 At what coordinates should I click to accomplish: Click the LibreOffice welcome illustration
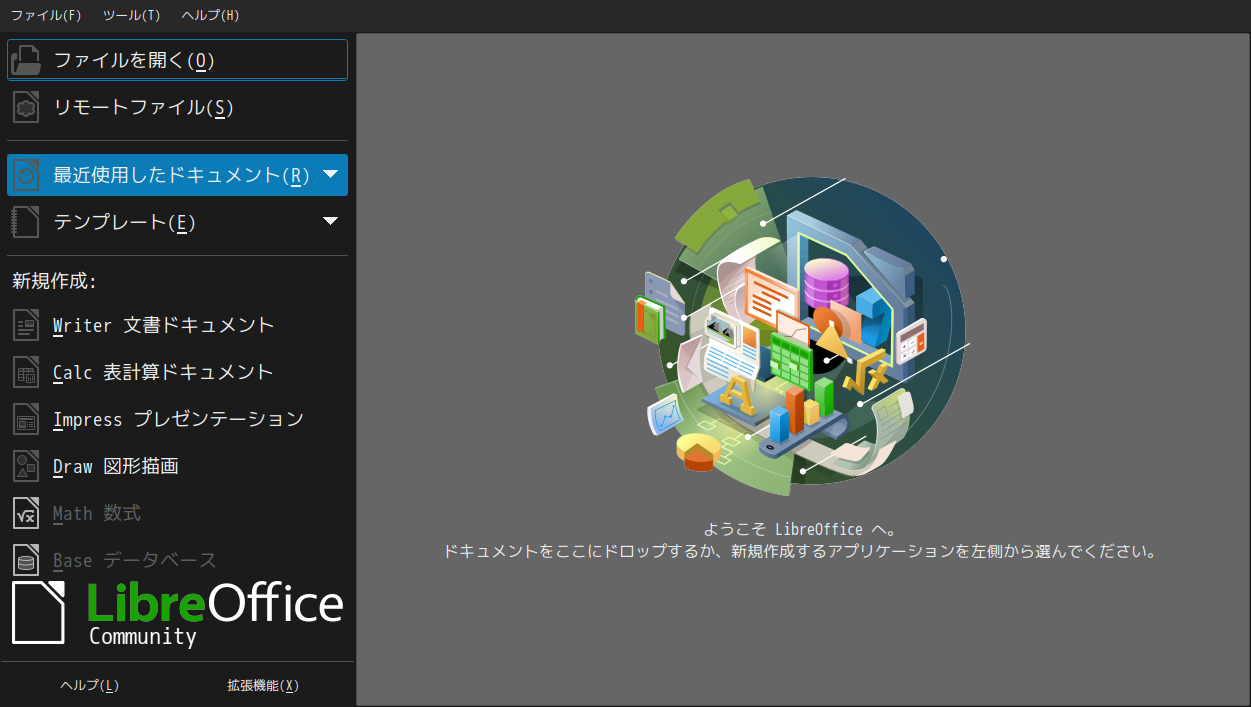pyautogui.click(x=801, y=337)
